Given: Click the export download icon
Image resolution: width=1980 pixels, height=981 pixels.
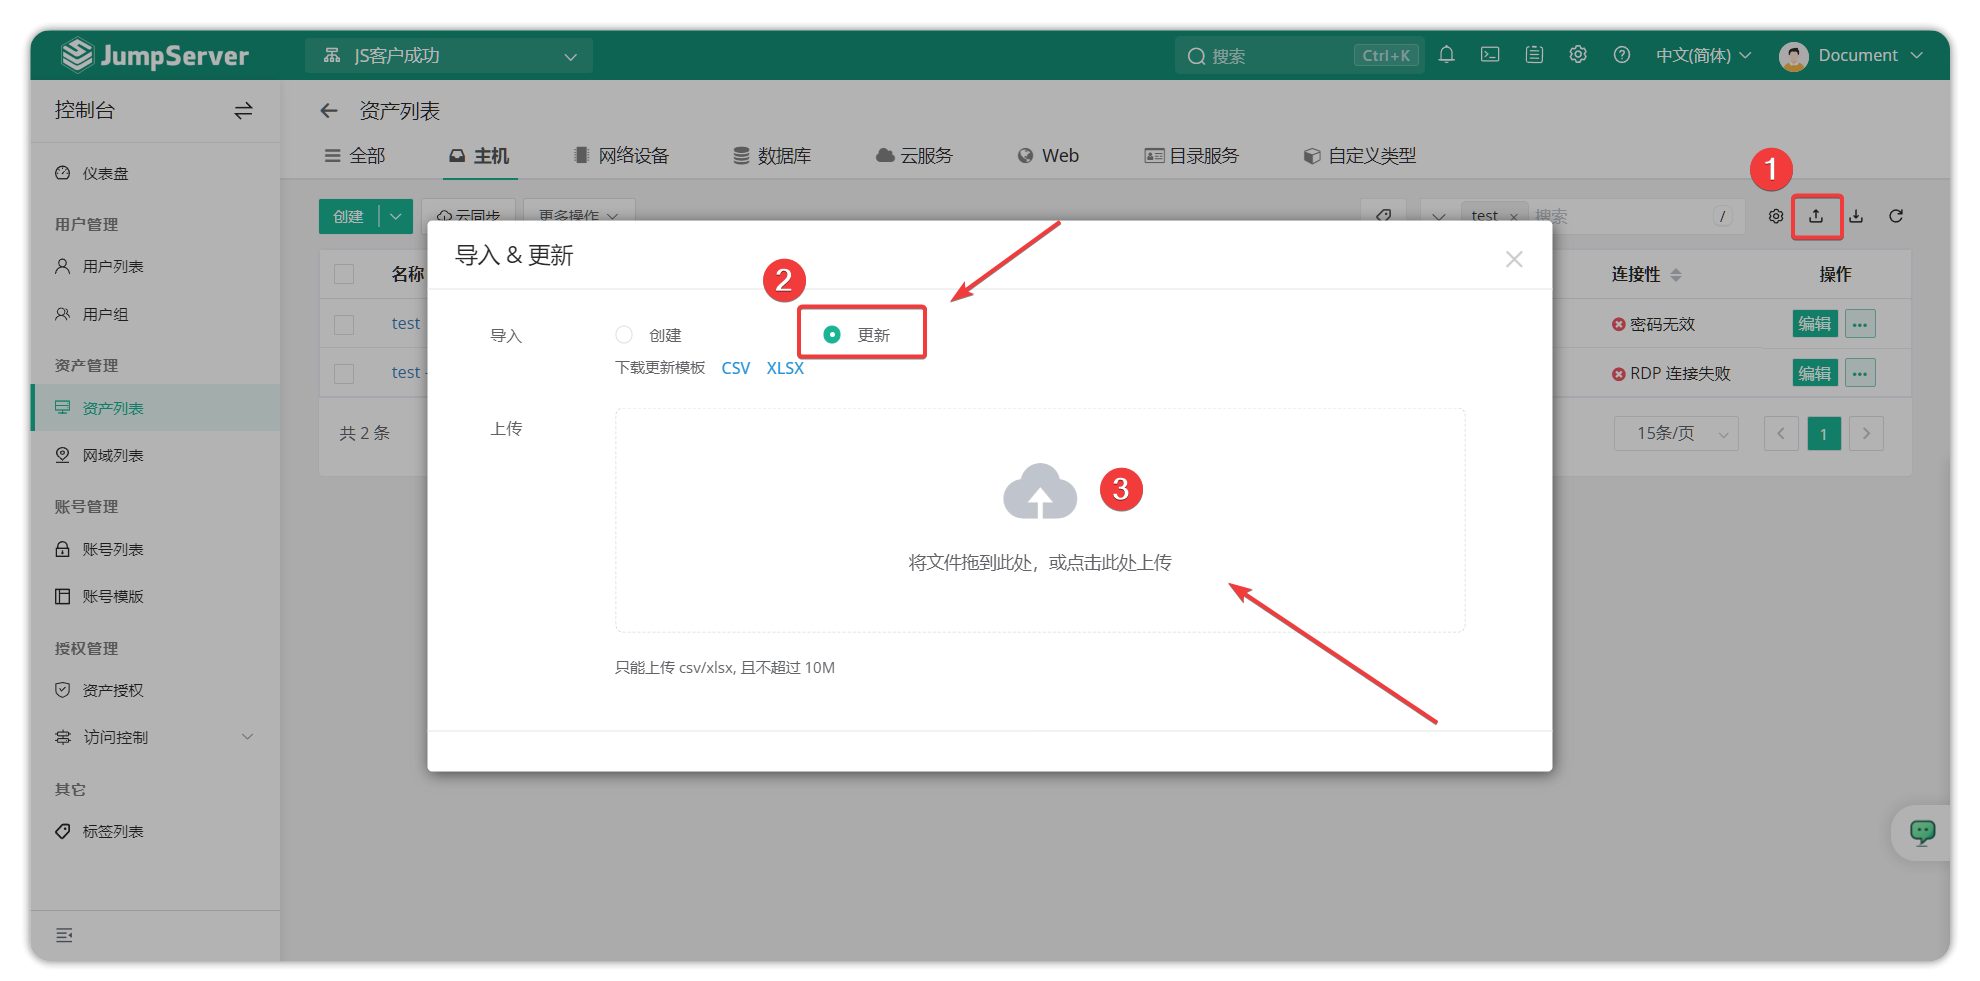Looking at the screenshot, I should point(1856,216).
